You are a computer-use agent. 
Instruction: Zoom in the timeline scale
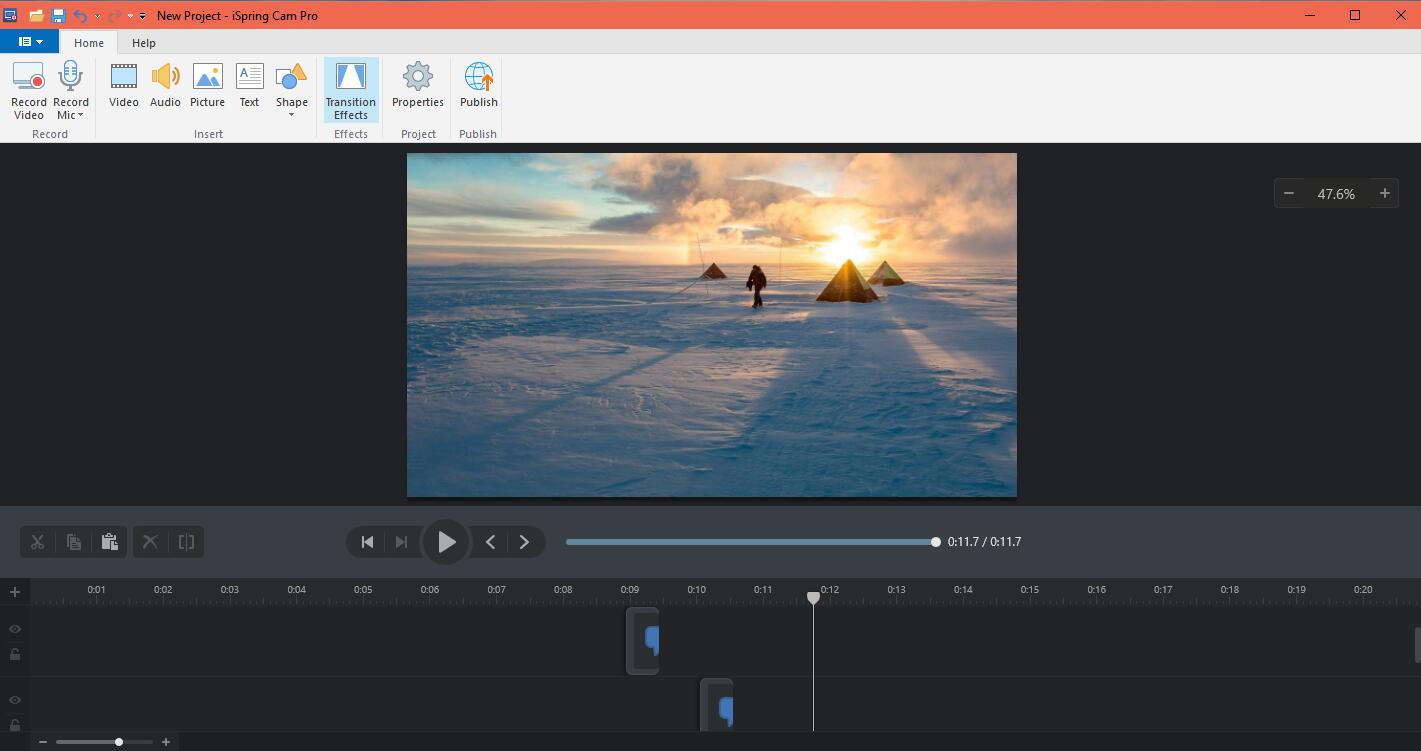pos(166,742)
